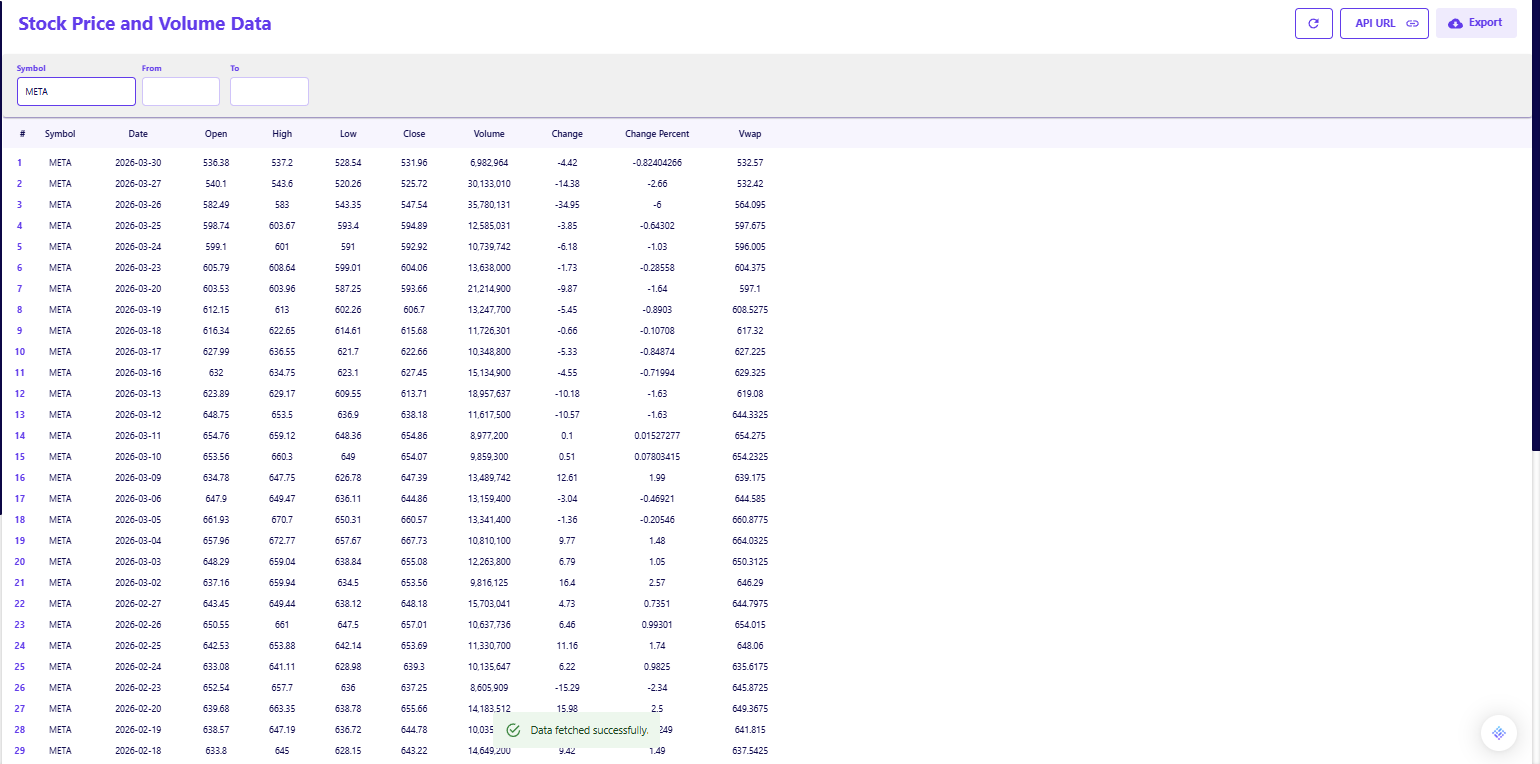The height and width of the screenshot is (764, 1540).
Task: Click the Vwap column header
Action: 750,133
